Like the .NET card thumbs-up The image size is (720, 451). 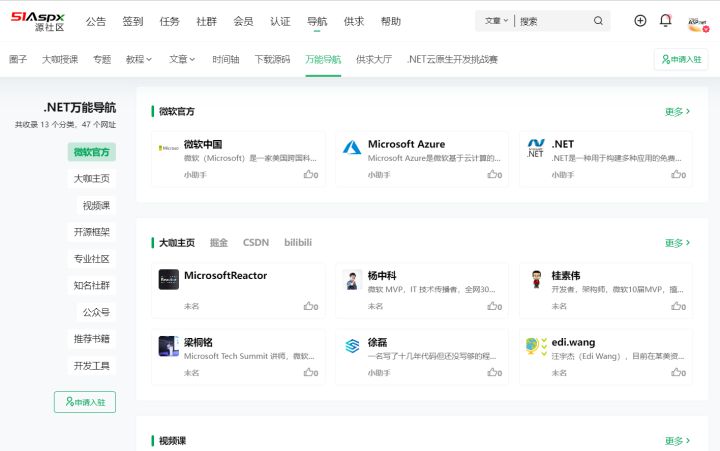point(678,175)
